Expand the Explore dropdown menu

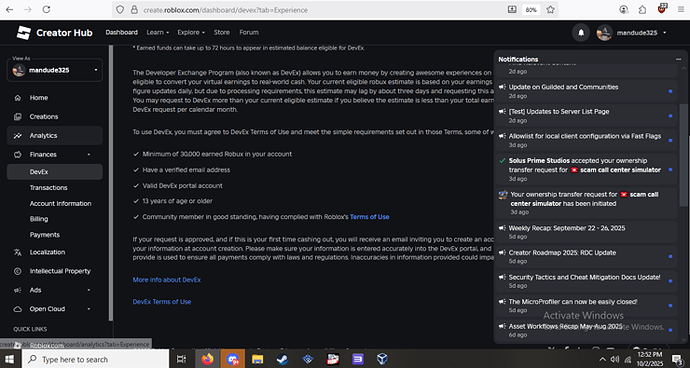tap(191, 33)
